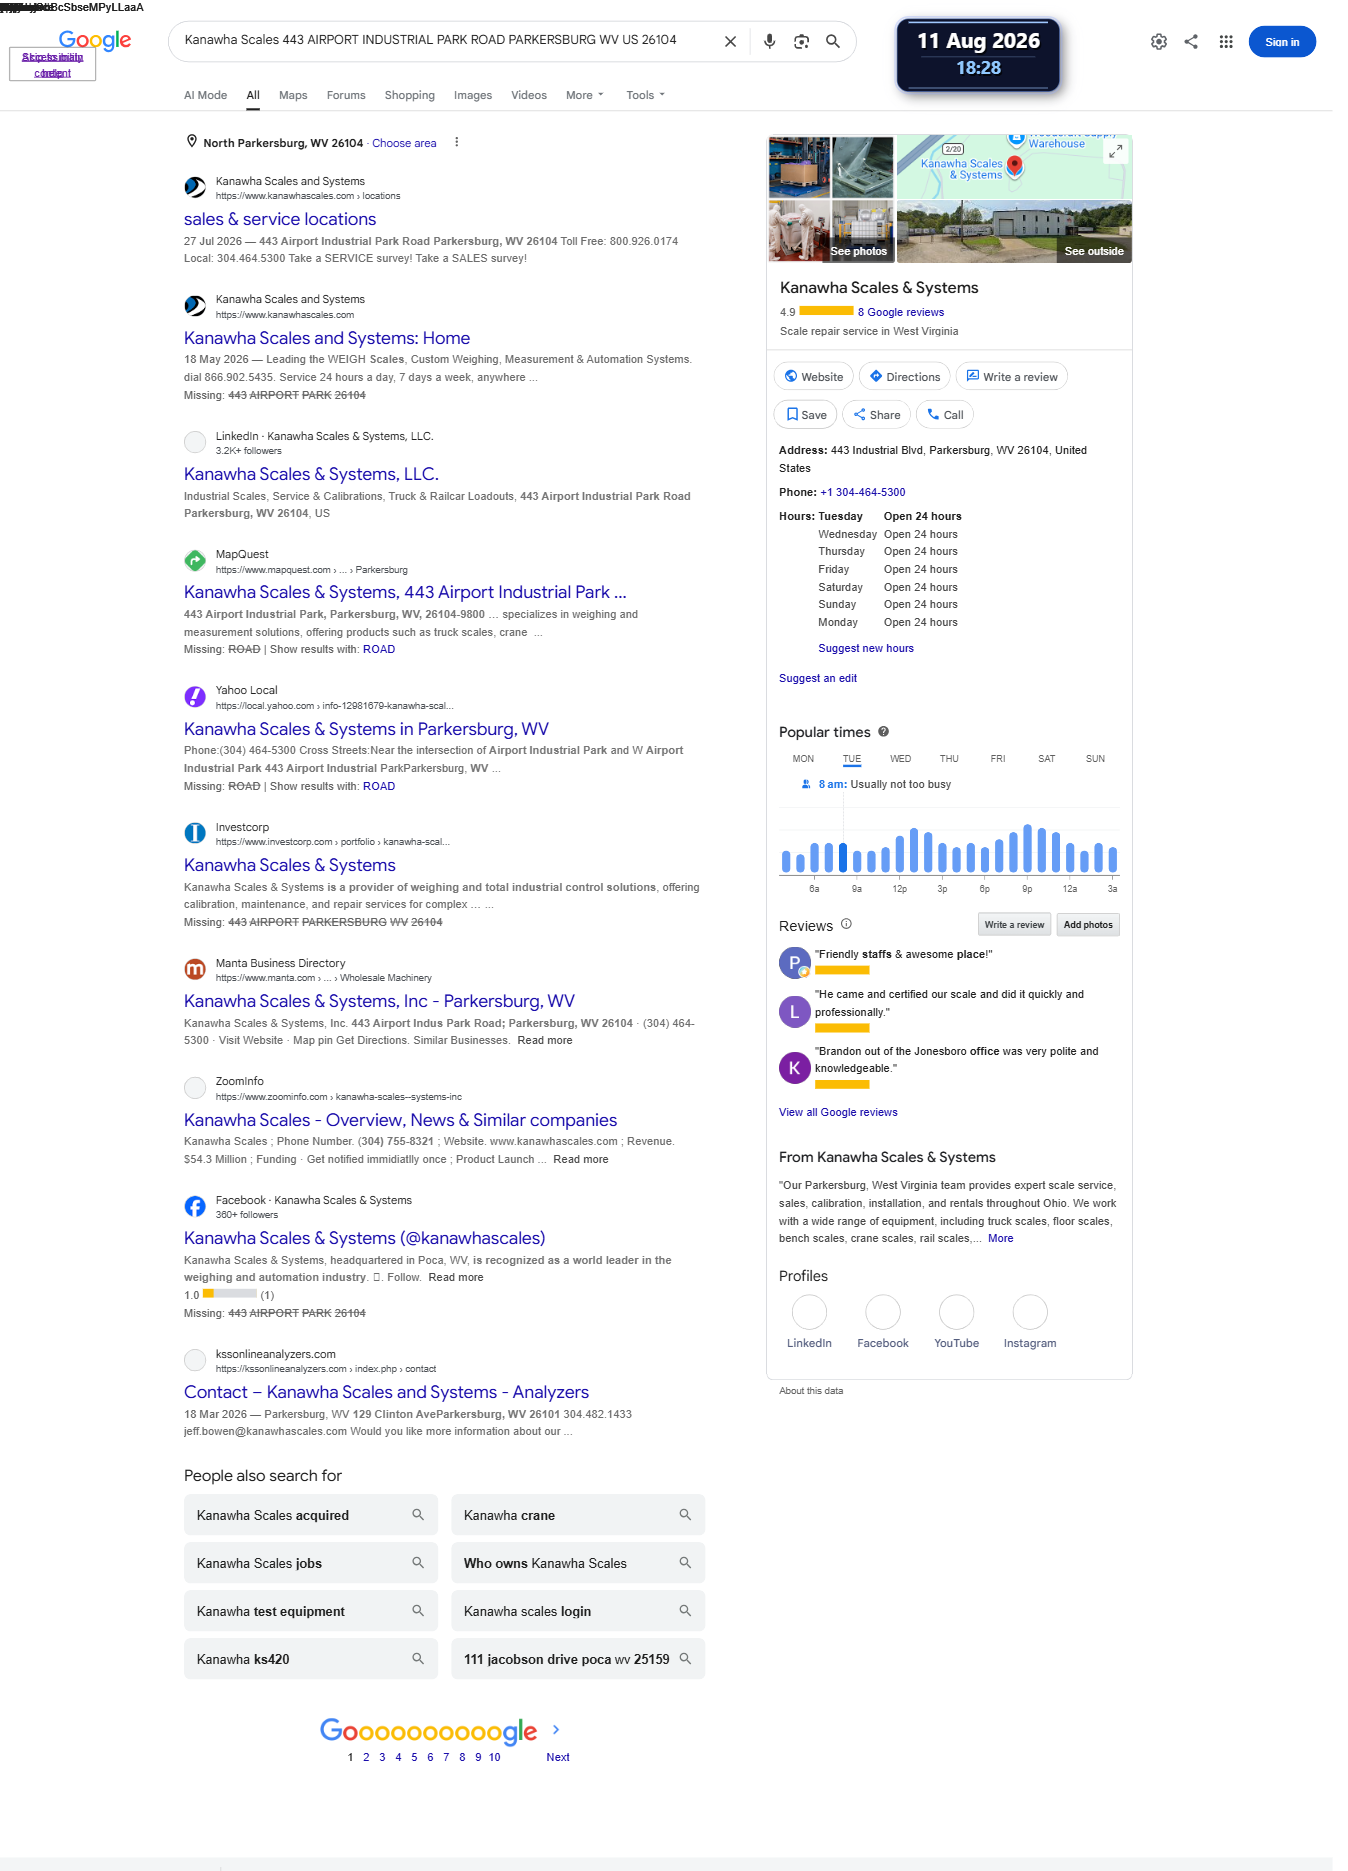
Task: Open Reviews info icon
Action: tap(846, 924)
